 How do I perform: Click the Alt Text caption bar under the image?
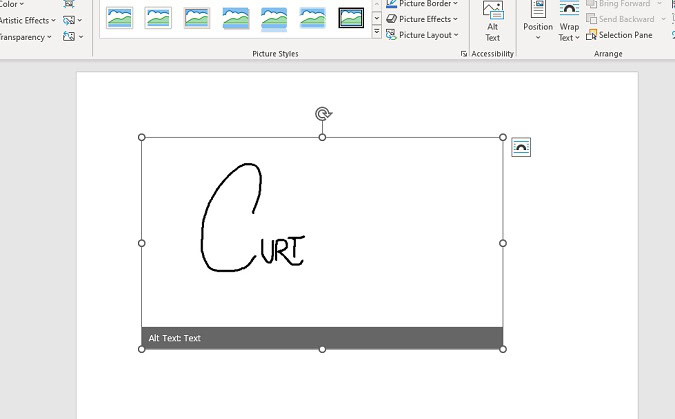click(x=322, y=338)
